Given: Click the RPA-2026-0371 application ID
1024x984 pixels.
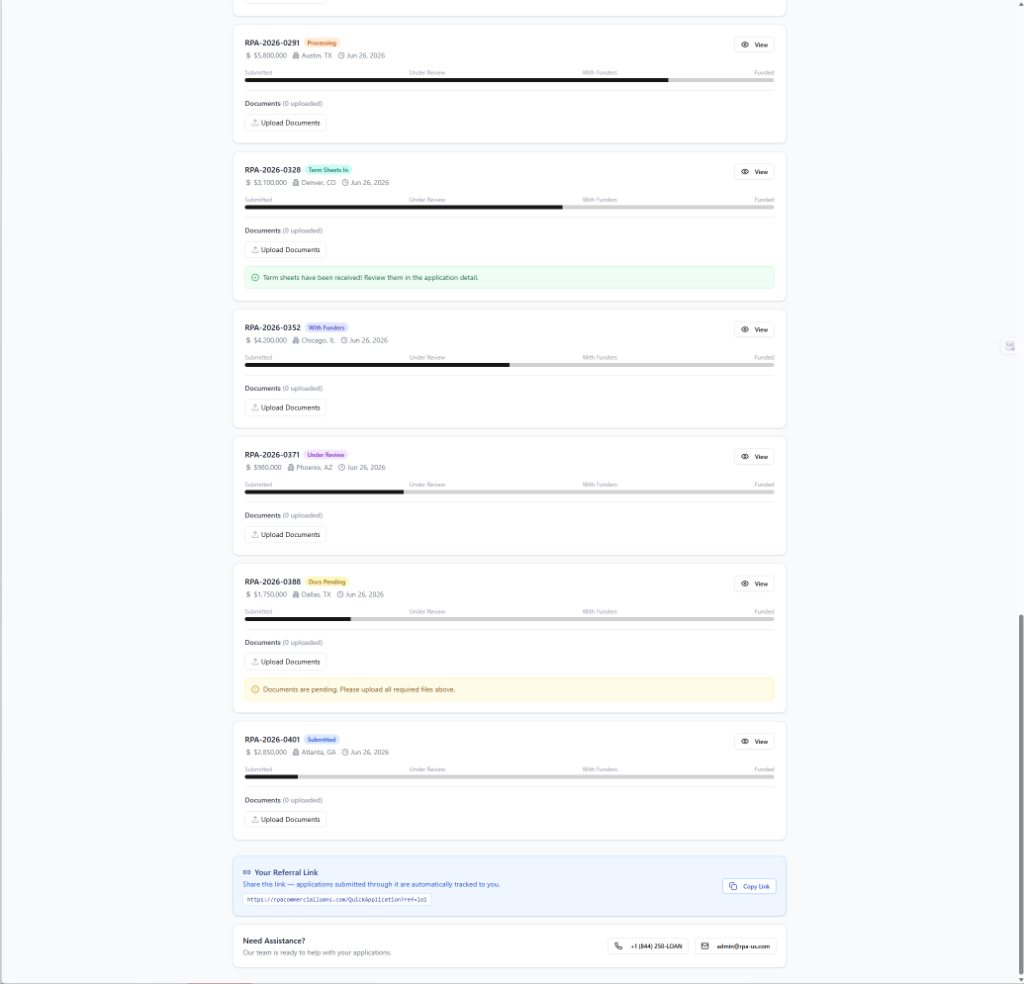Looking at the screenshot, I should (x=272, y=455).
